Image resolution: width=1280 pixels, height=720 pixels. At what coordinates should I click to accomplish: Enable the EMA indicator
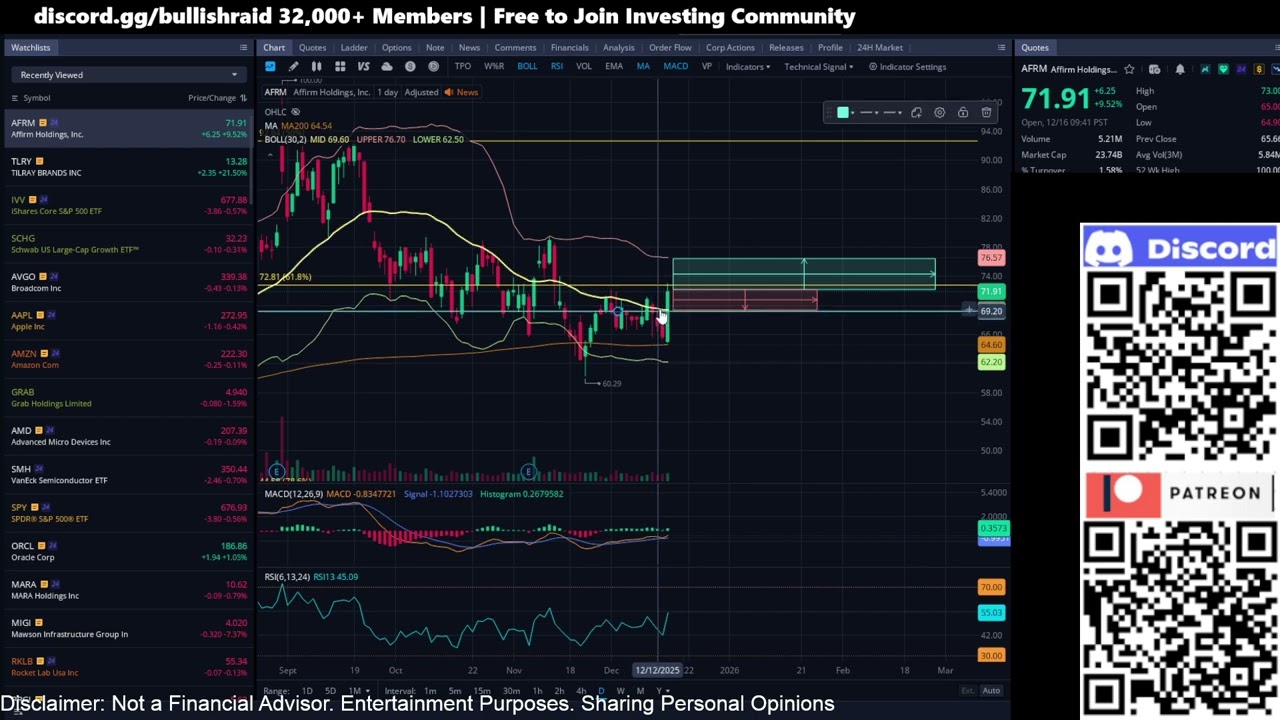(614, 67)
